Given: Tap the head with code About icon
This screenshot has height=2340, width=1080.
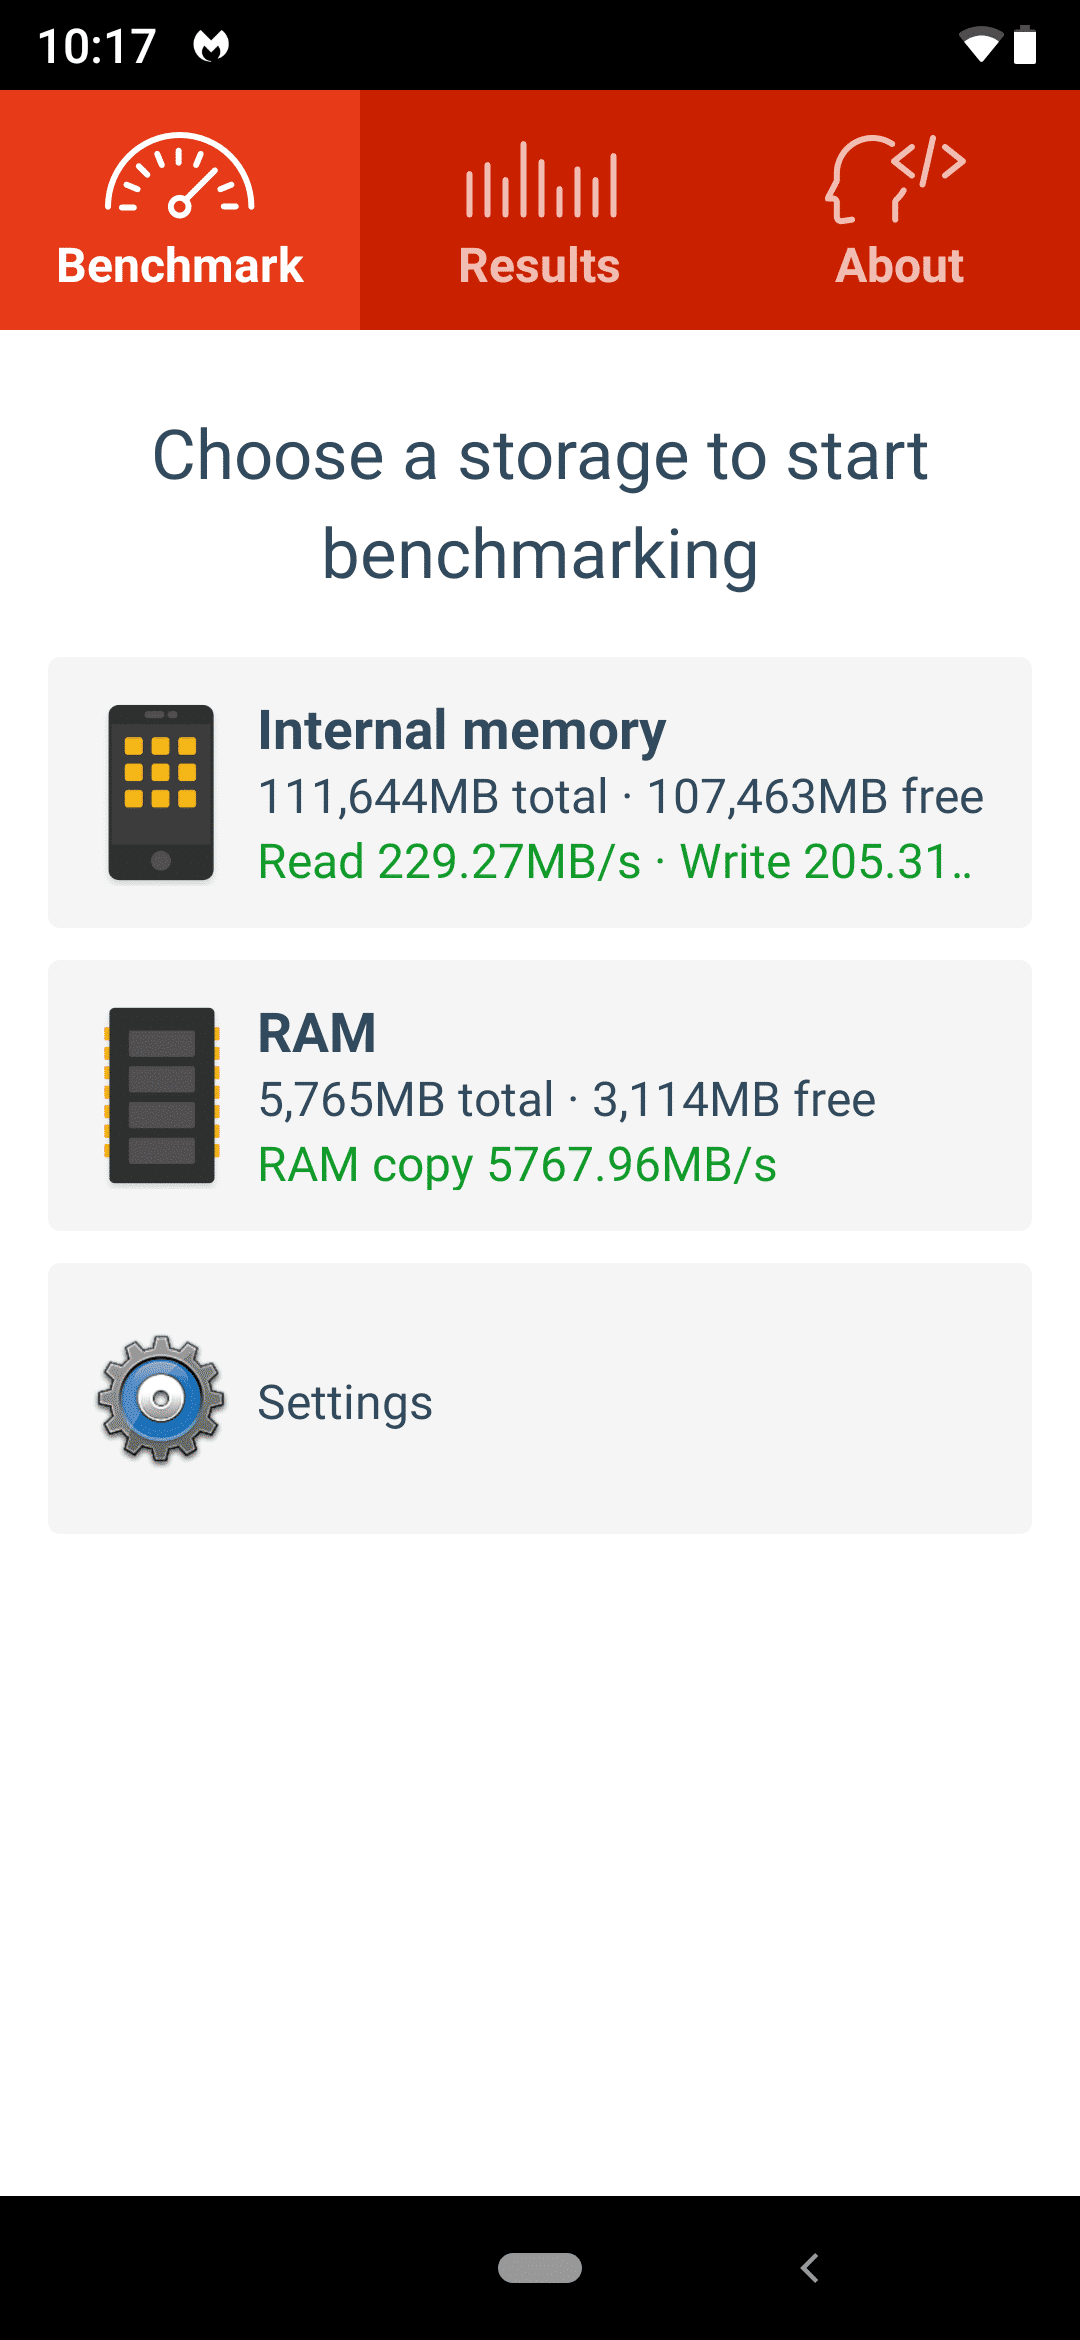Looking at the screenshot, I should pos(897,178).
